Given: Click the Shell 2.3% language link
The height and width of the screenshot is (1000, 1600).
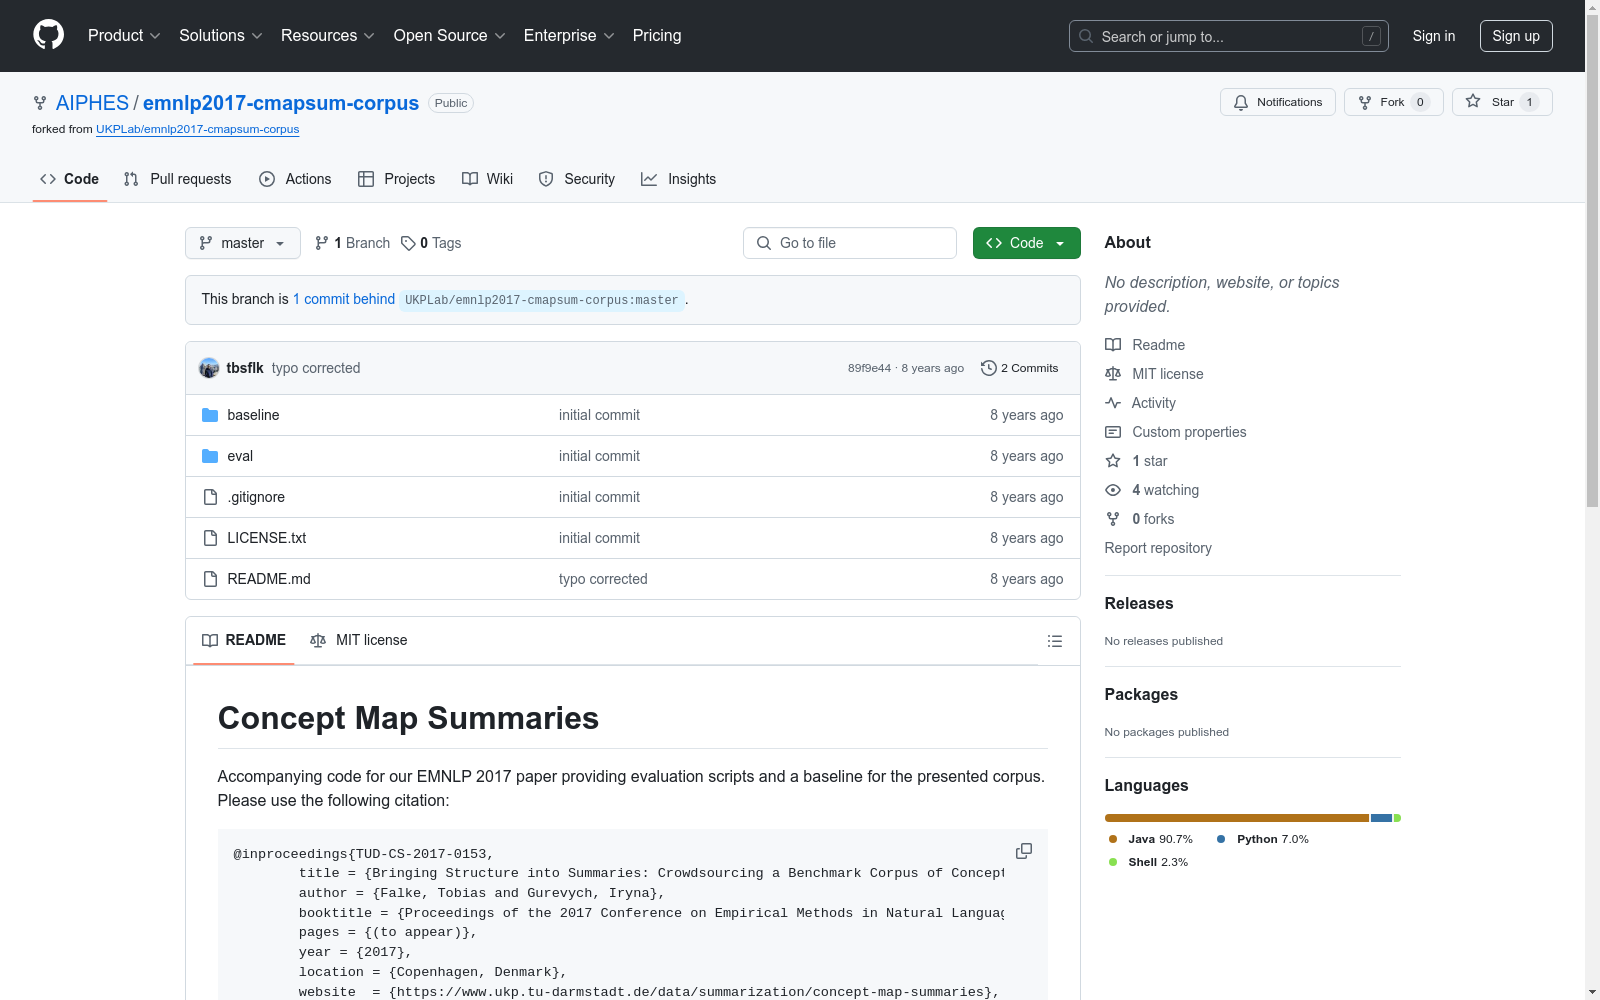Looking at the screenshot, I should click(1149, 862).
